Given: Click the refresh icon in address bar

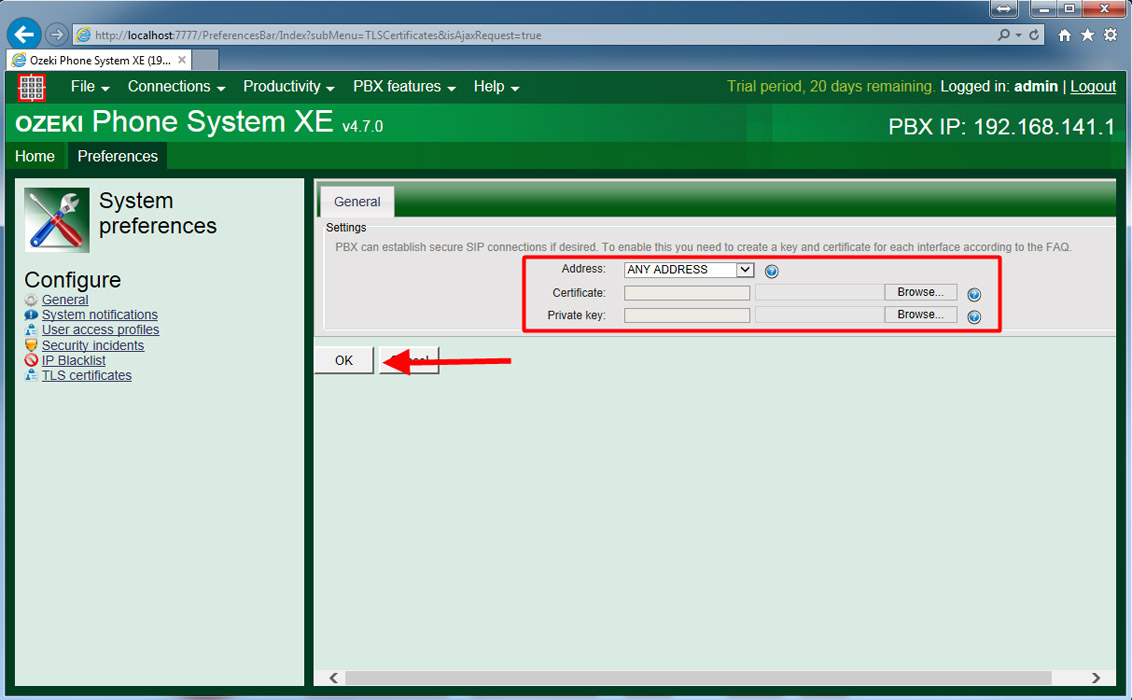Looking at the screenshot, I should (1035, 35).
